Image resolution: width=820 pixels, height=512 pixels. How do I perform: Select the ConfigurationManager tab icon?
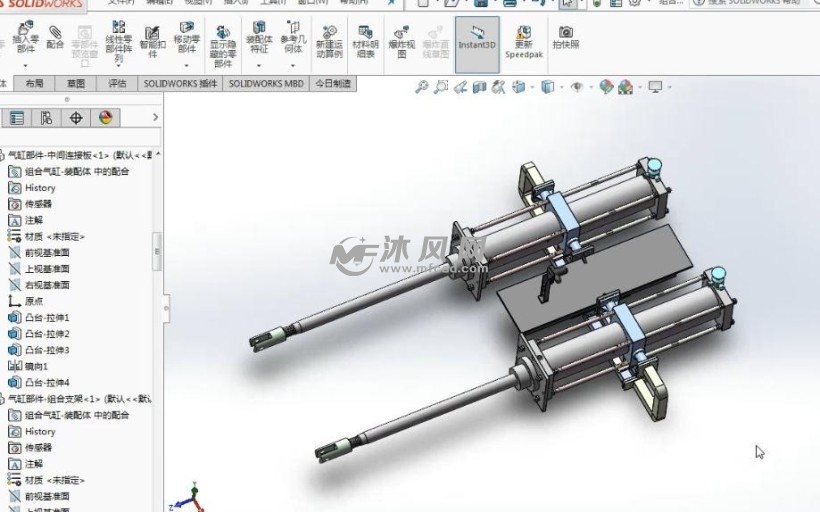tap(46, 118)
